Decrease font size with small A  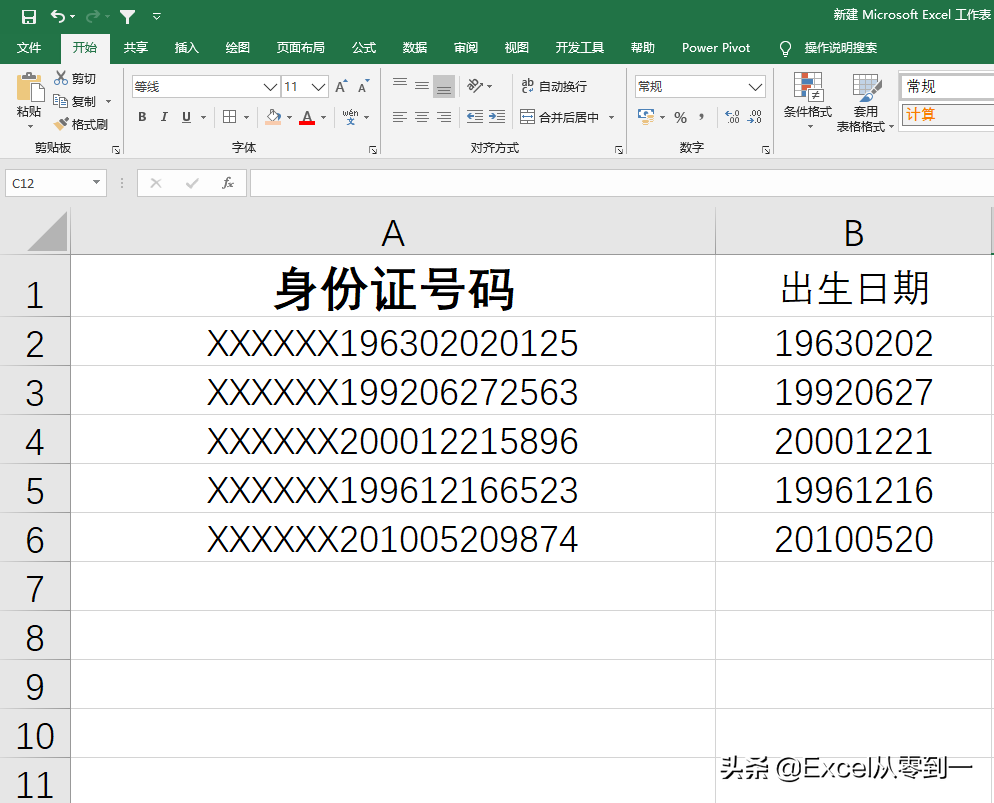coord(363,87)
